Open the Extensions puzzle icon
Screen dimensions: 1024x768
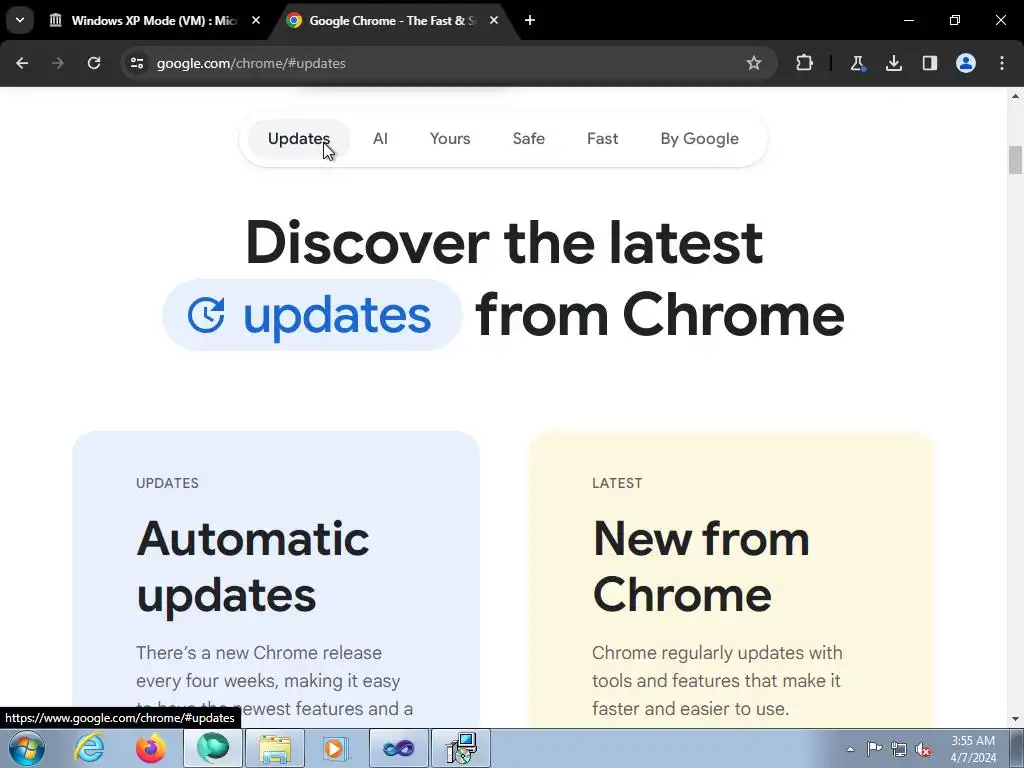805,63
